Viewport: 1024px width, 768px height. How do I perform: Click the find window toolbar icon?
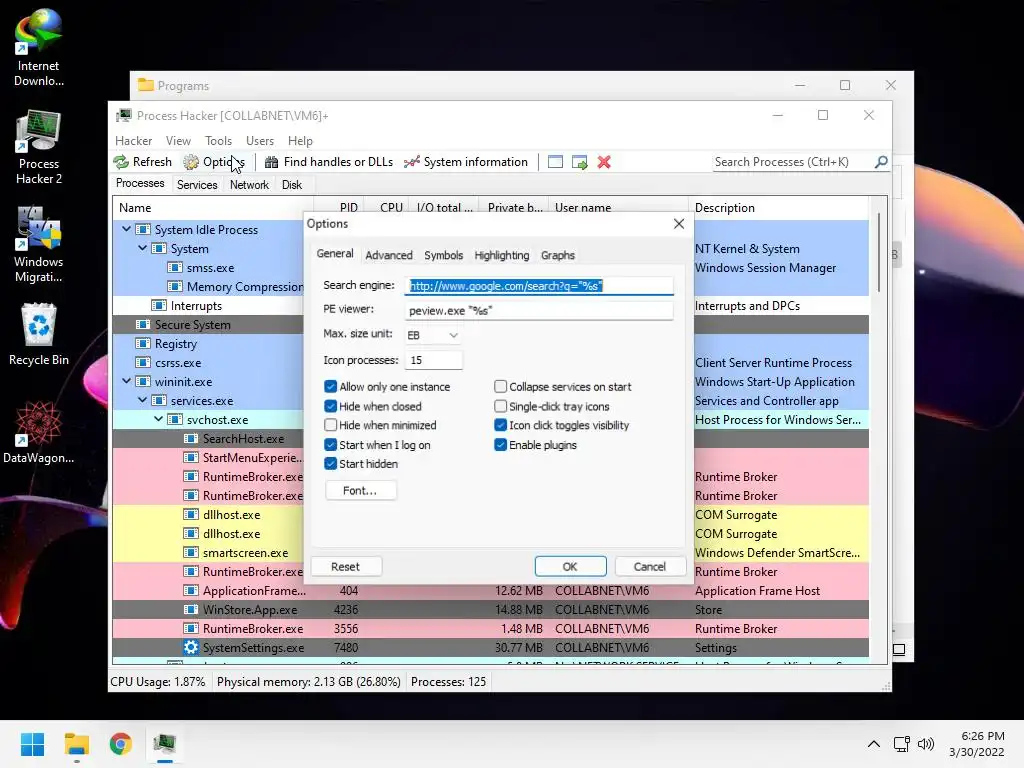pos(555,162)
